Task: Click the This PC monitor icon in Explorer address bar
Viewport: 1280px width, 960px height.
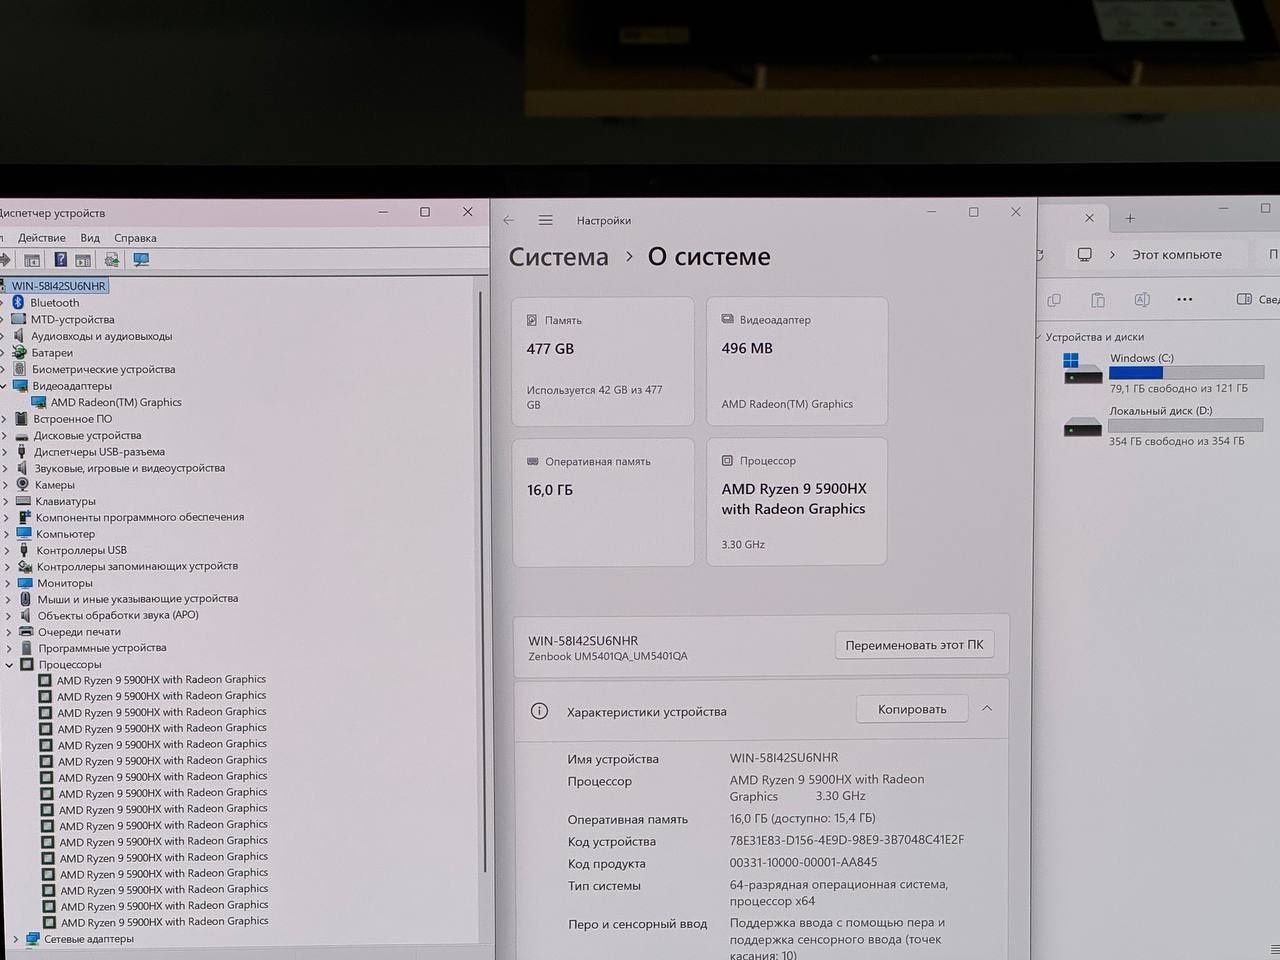Action: [x=1084, y=255]
